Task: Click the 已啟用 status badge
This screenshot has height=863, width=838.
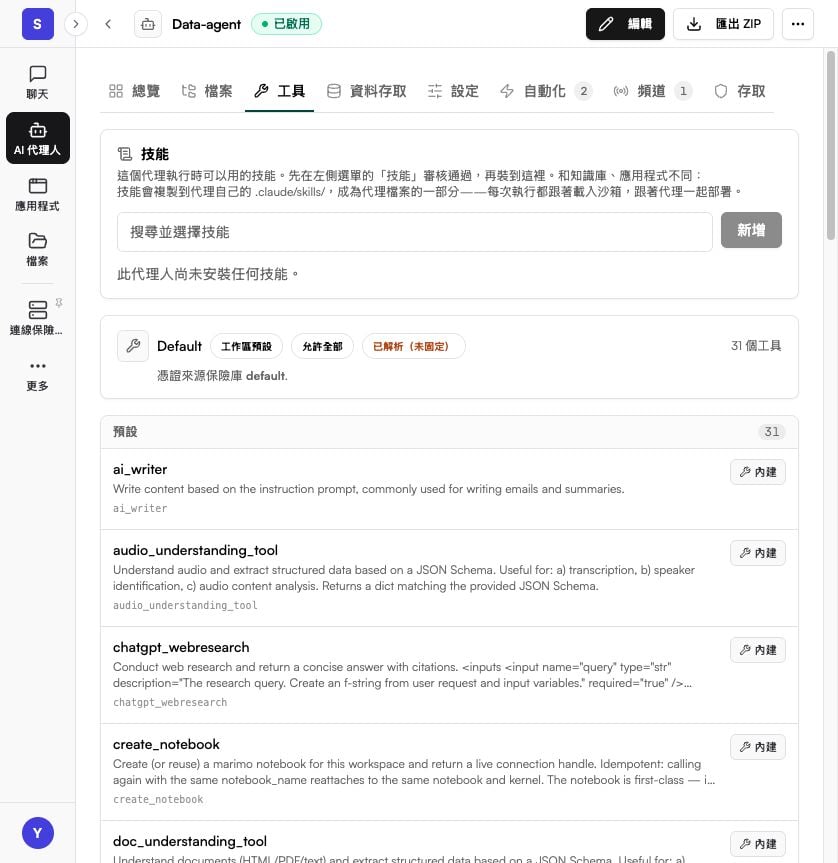Action: 286,24
